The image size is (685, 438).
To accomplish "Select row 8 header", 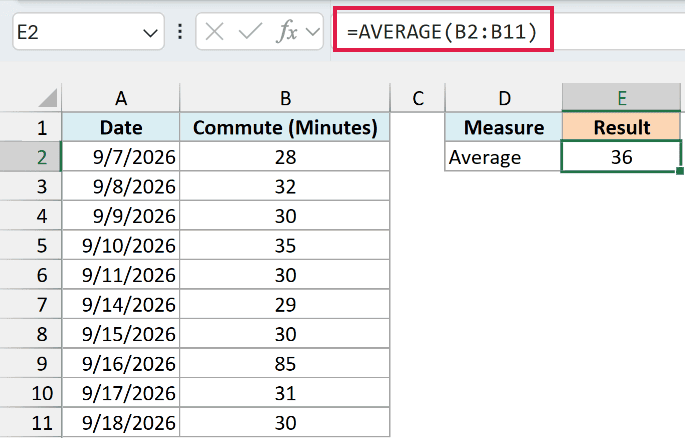I will click(31, 334).
